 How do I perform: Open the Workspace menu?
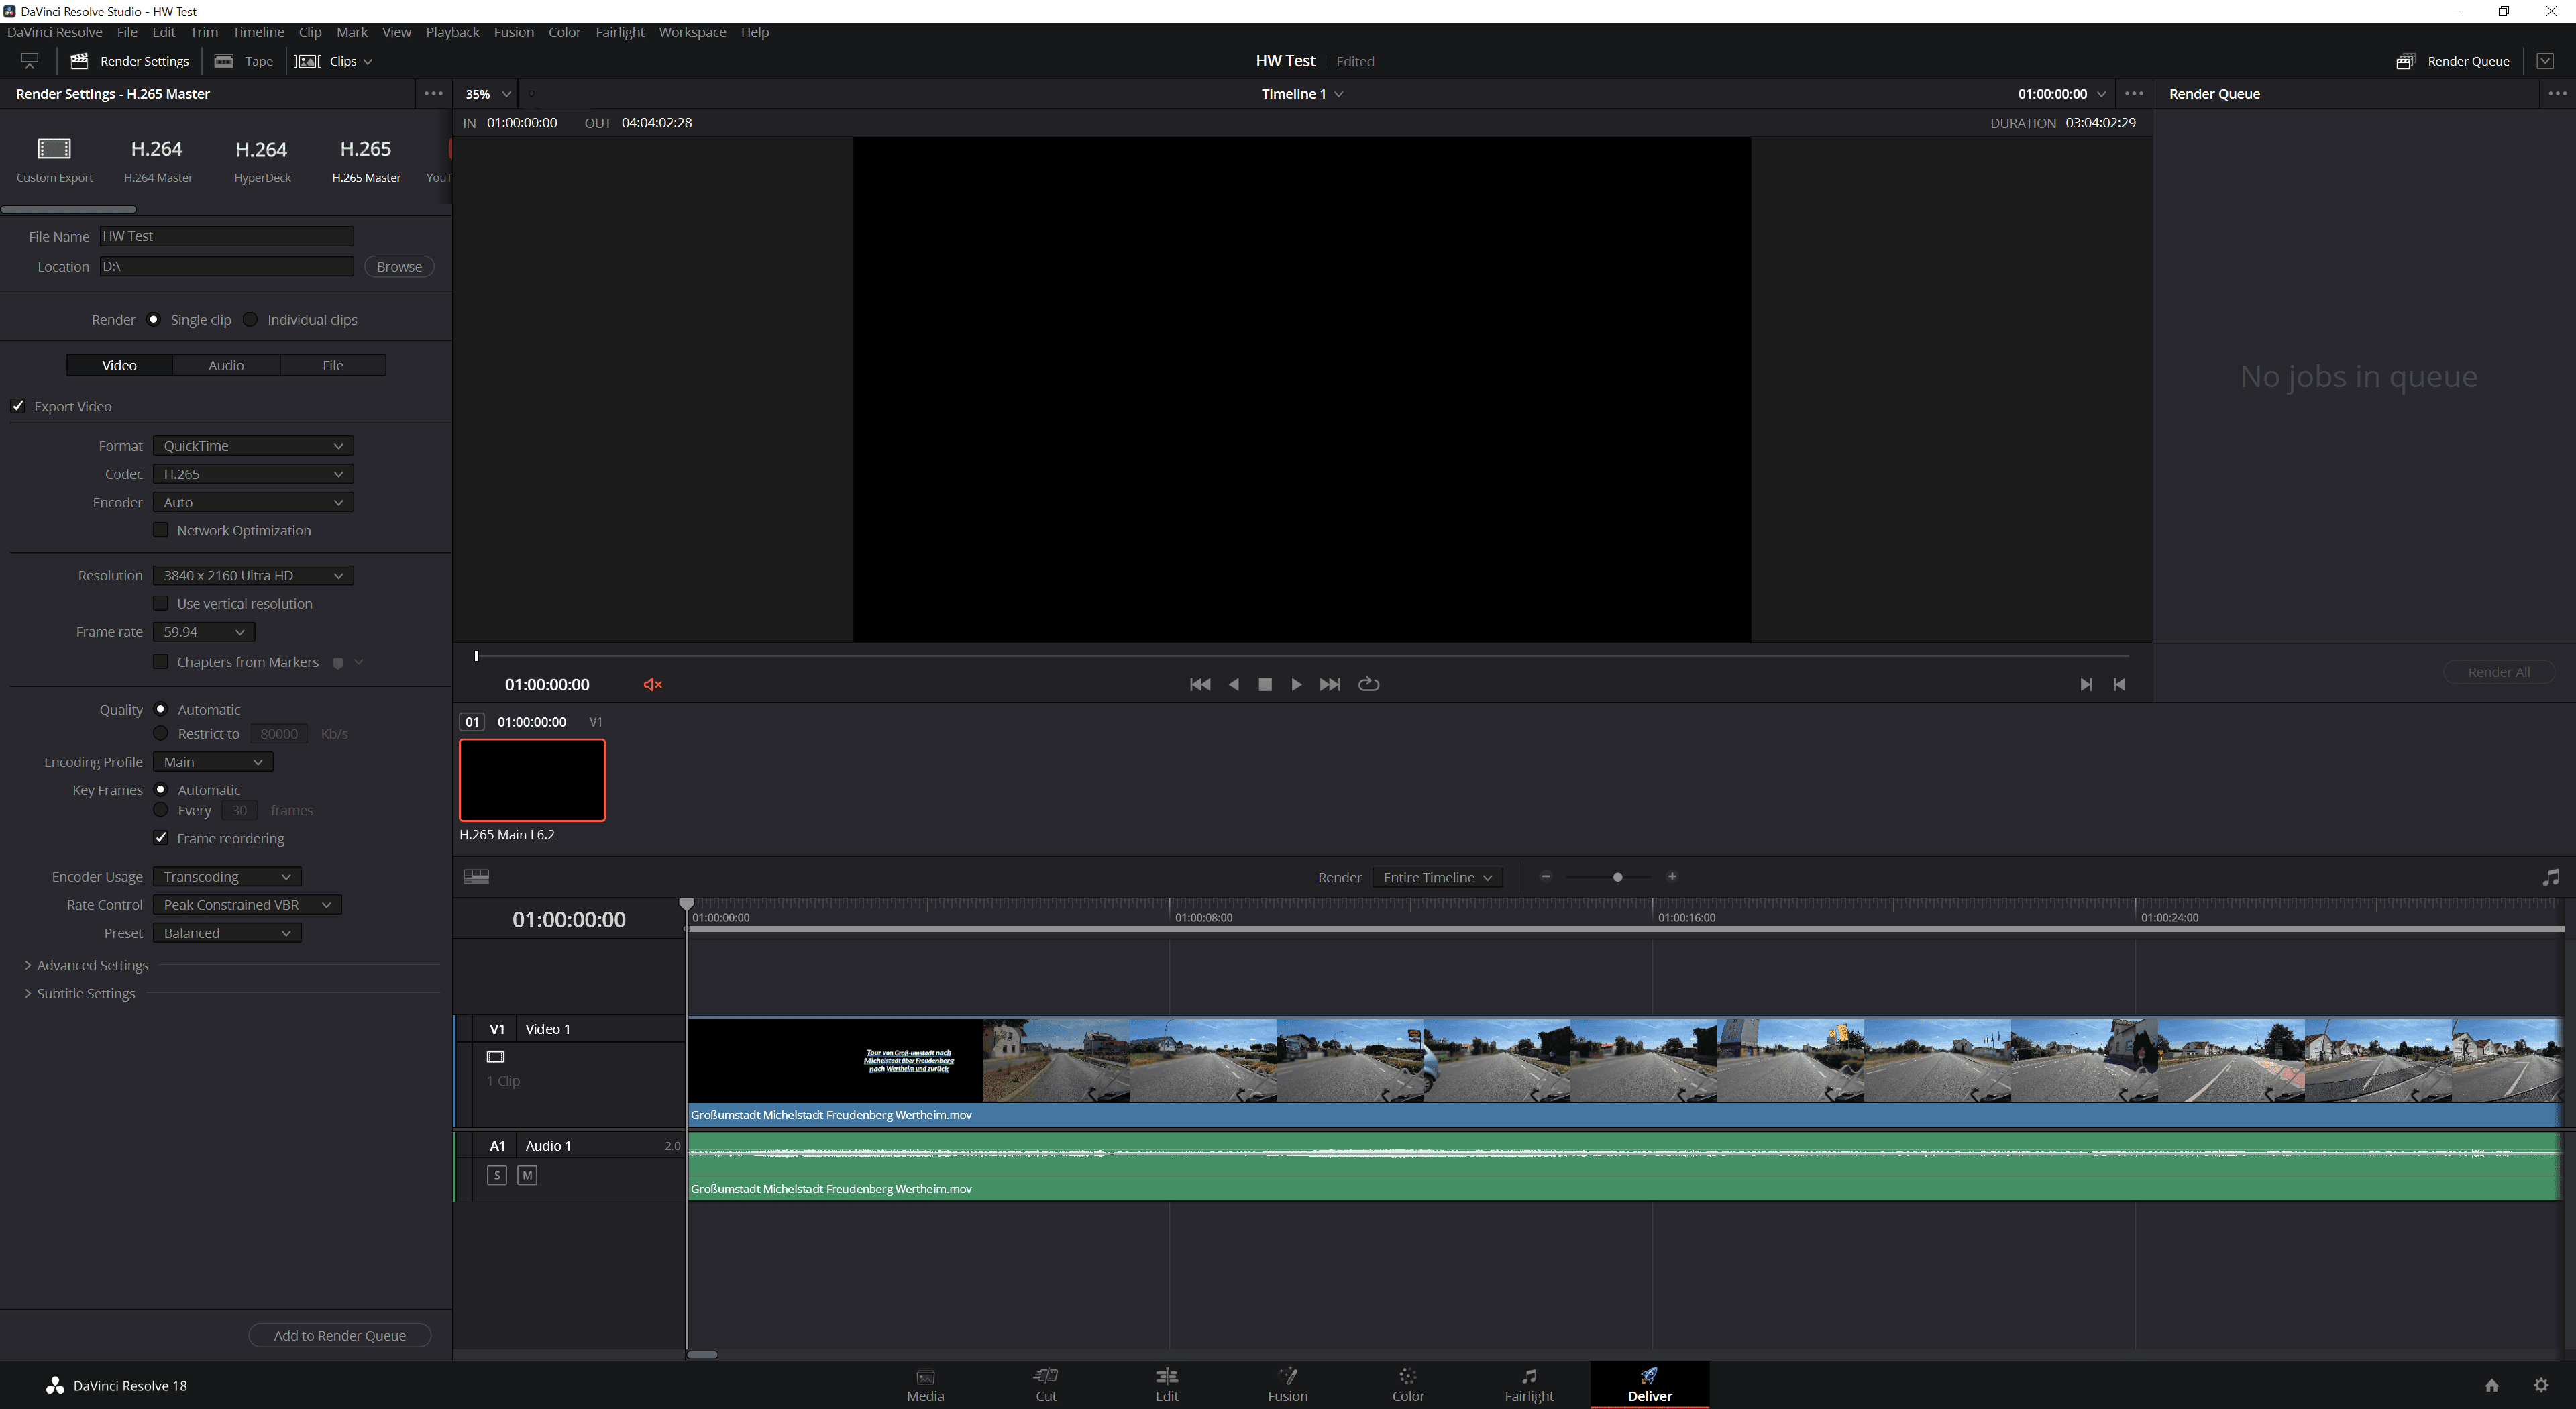(x=692, y=32)
